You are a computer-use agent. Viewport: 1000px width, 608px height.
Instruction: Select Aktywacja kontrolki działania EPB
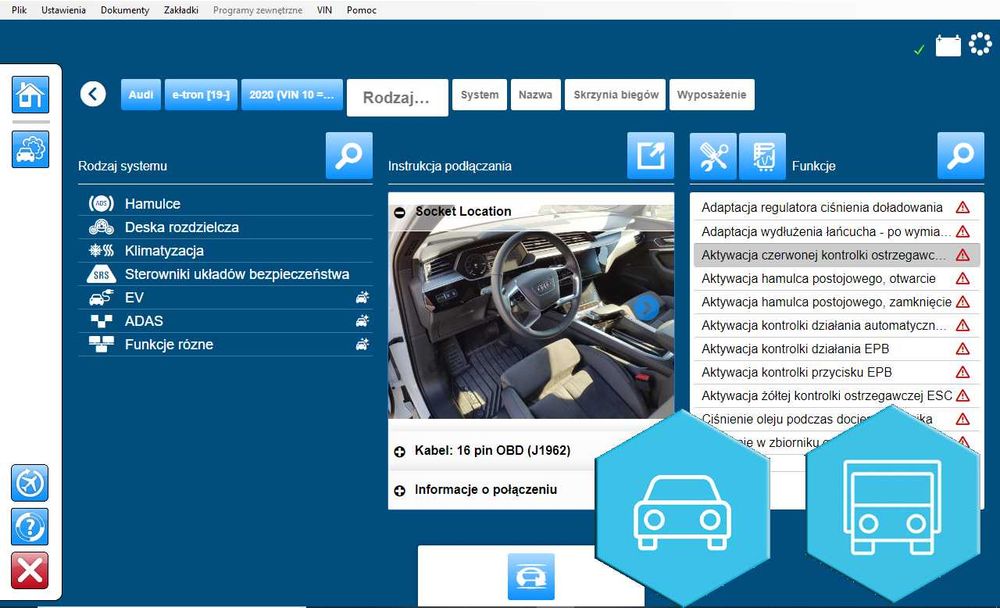click(x=836, y=349)
